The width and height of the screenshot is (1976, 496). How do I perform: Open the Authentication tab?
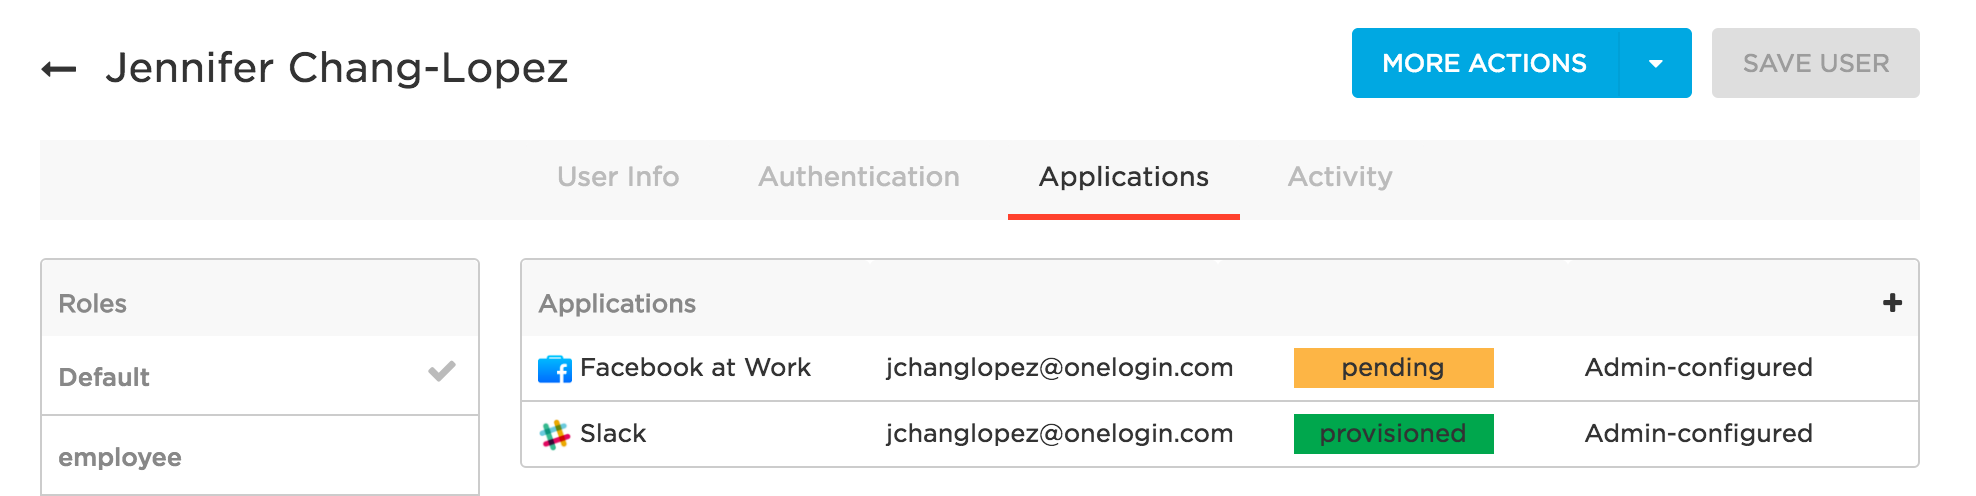tap(859, 177)
